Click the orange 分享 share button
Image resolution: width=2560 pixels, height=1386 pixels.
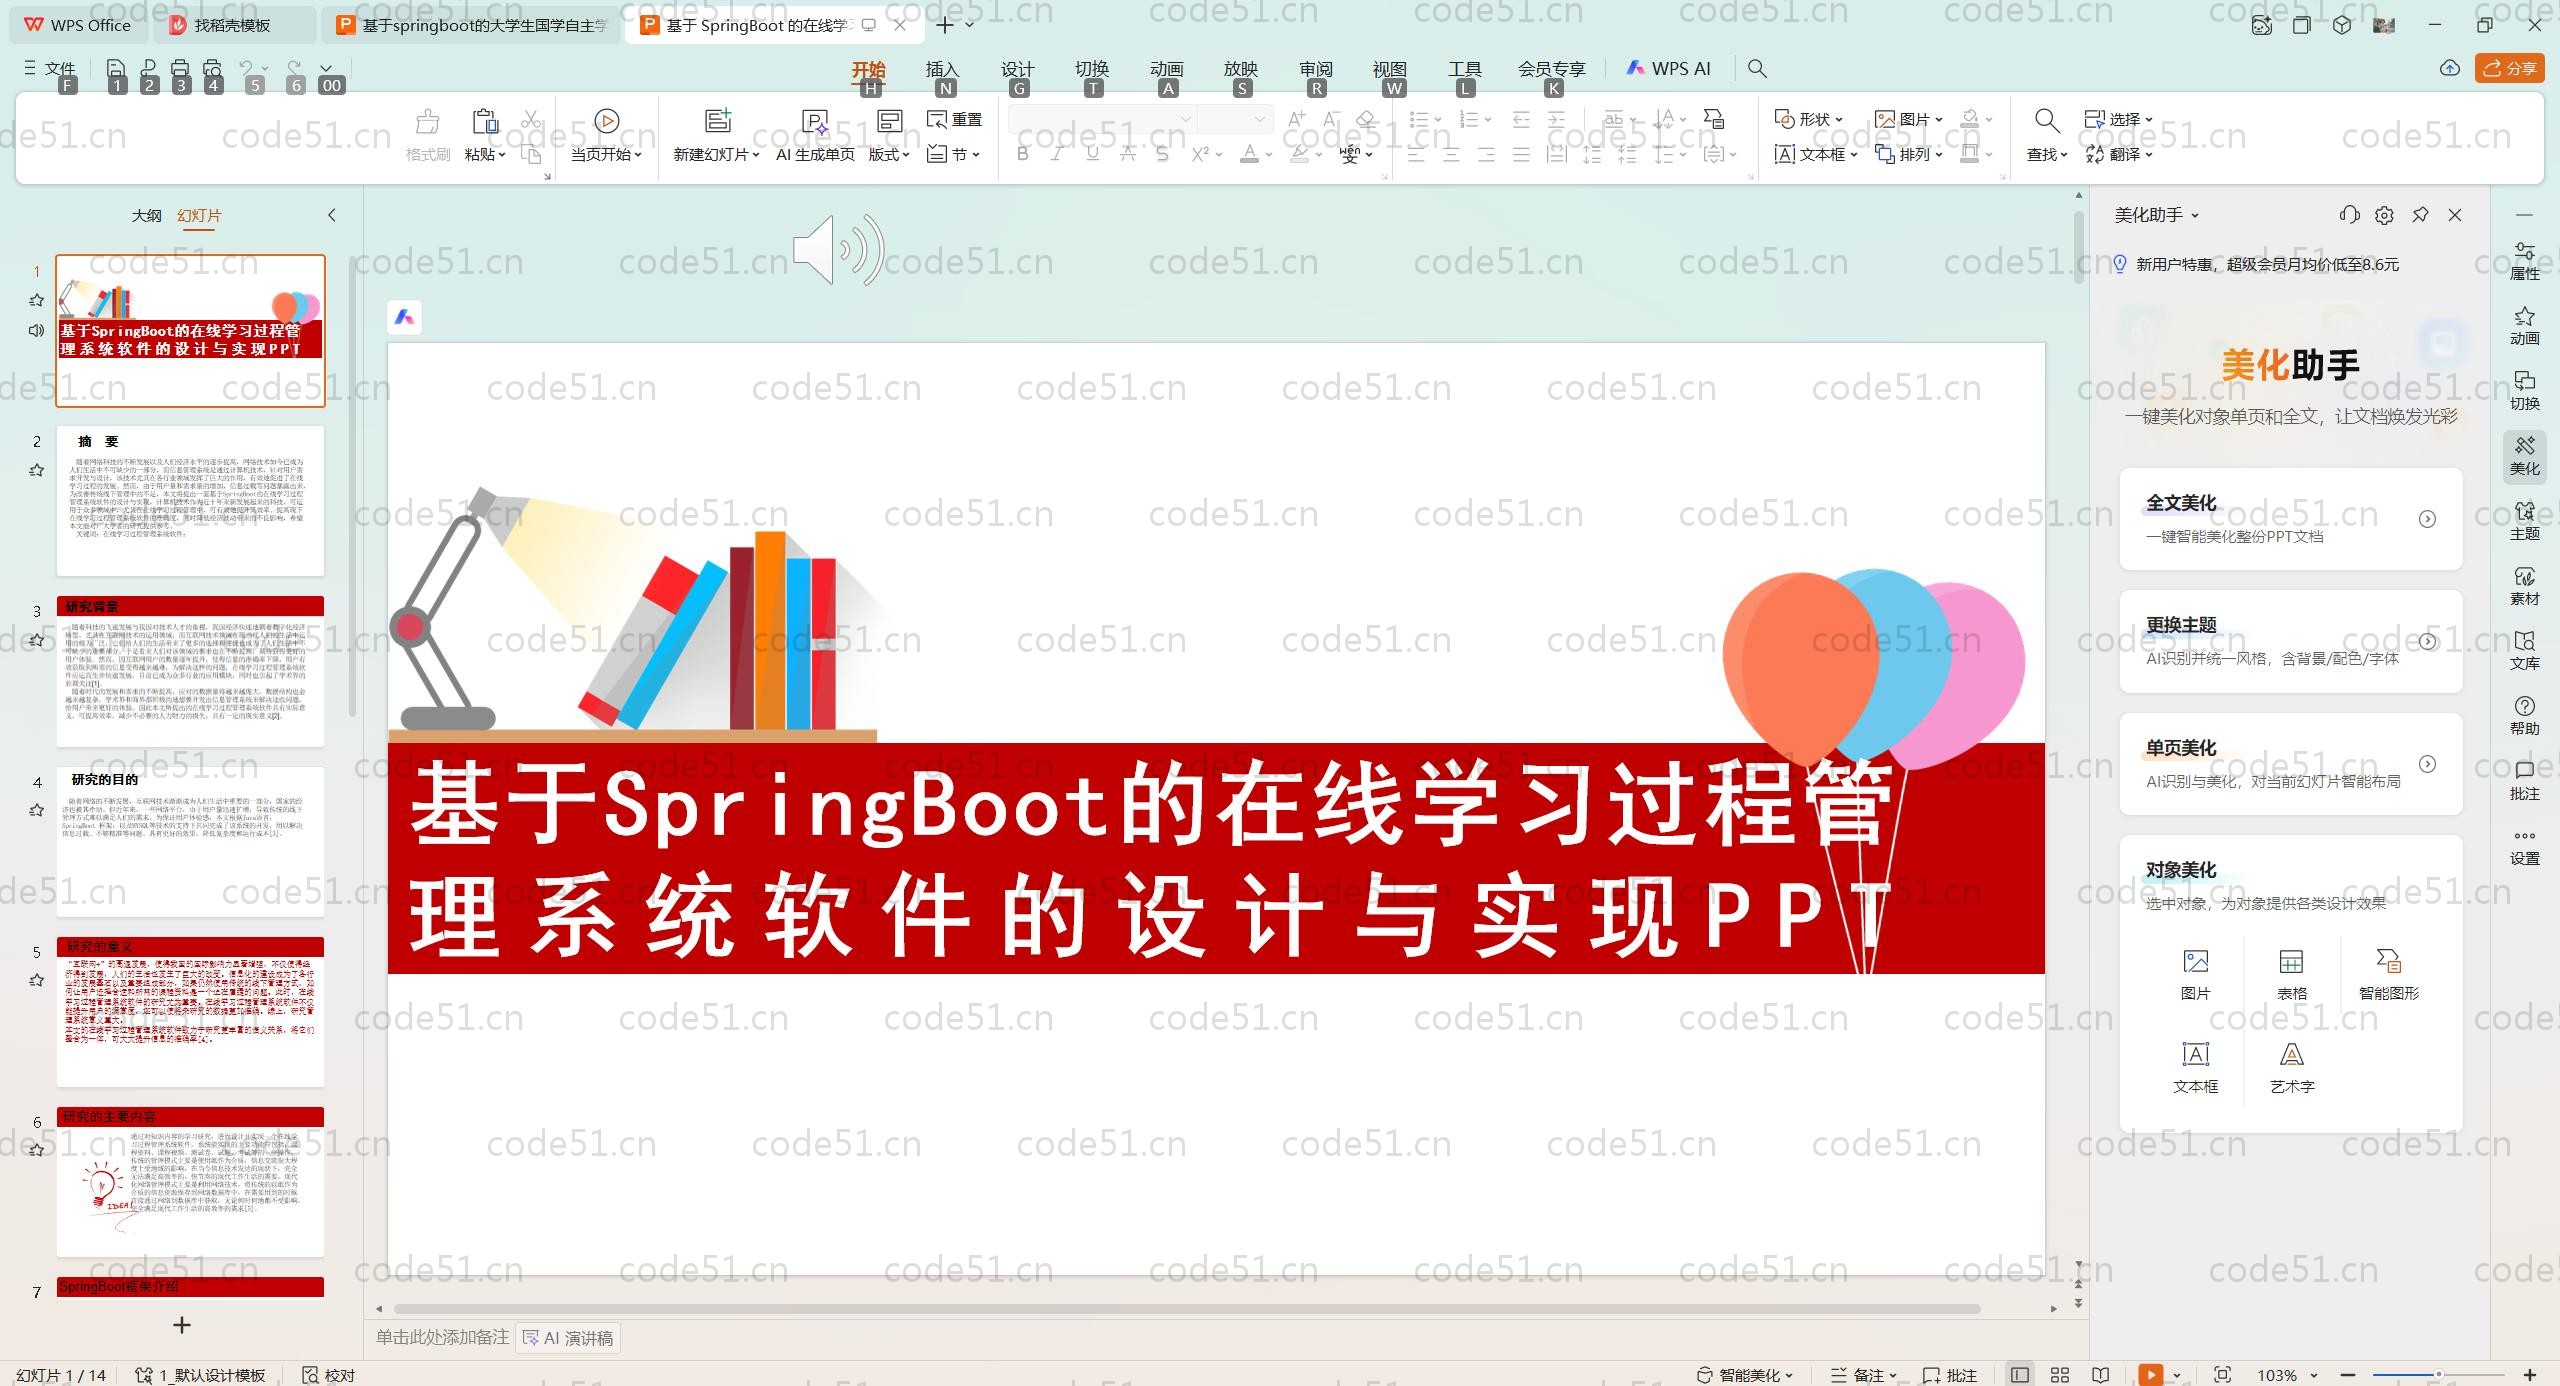(x=2509, y=68)
